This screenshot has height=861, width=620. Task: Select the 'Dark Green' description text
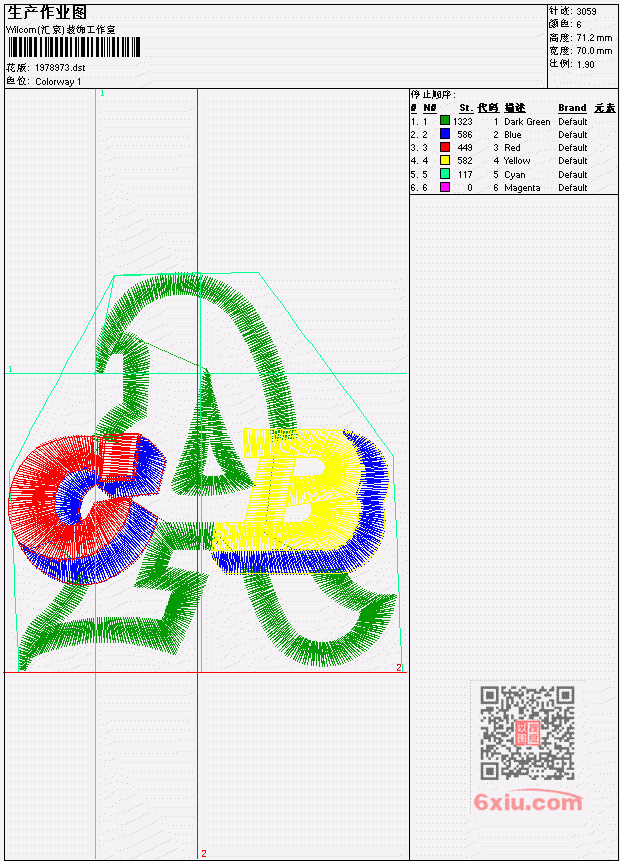pyautogui.click(x=527, y=121)
